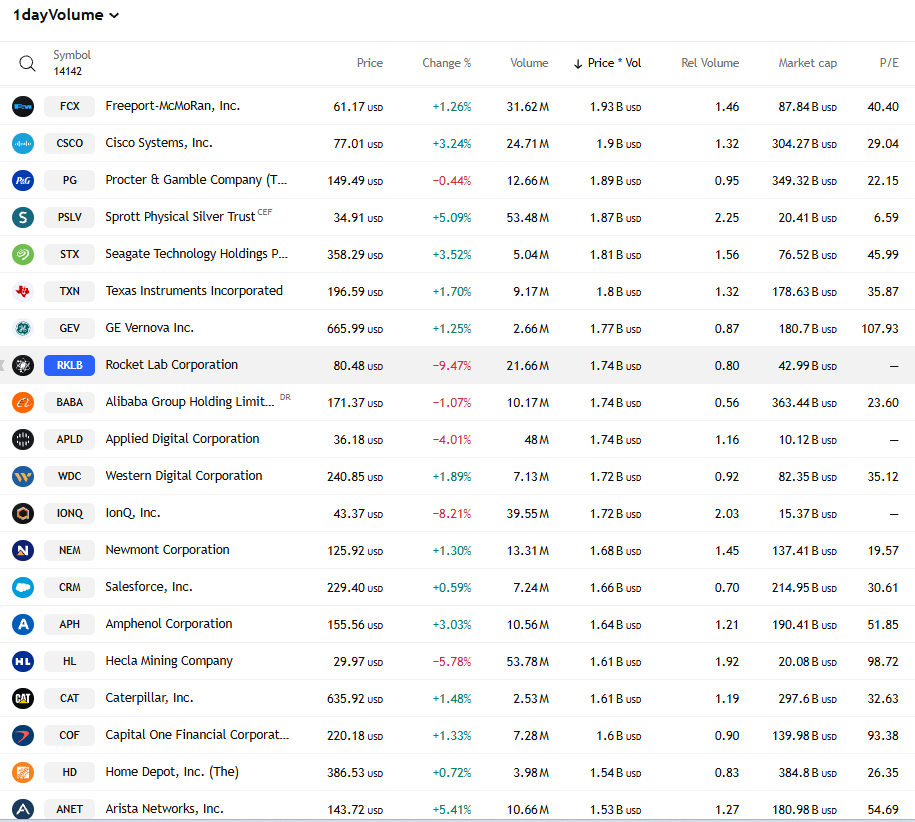The image size is (915, 822).
Task: Click GE Vernova's 107.93 P/E value
Action: 880,329
